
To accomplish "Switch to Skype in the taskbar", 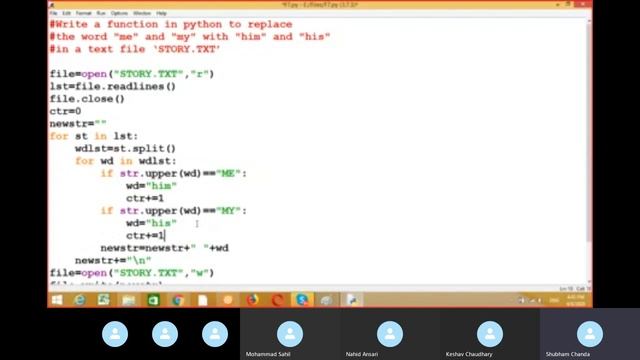I will 302,300.
